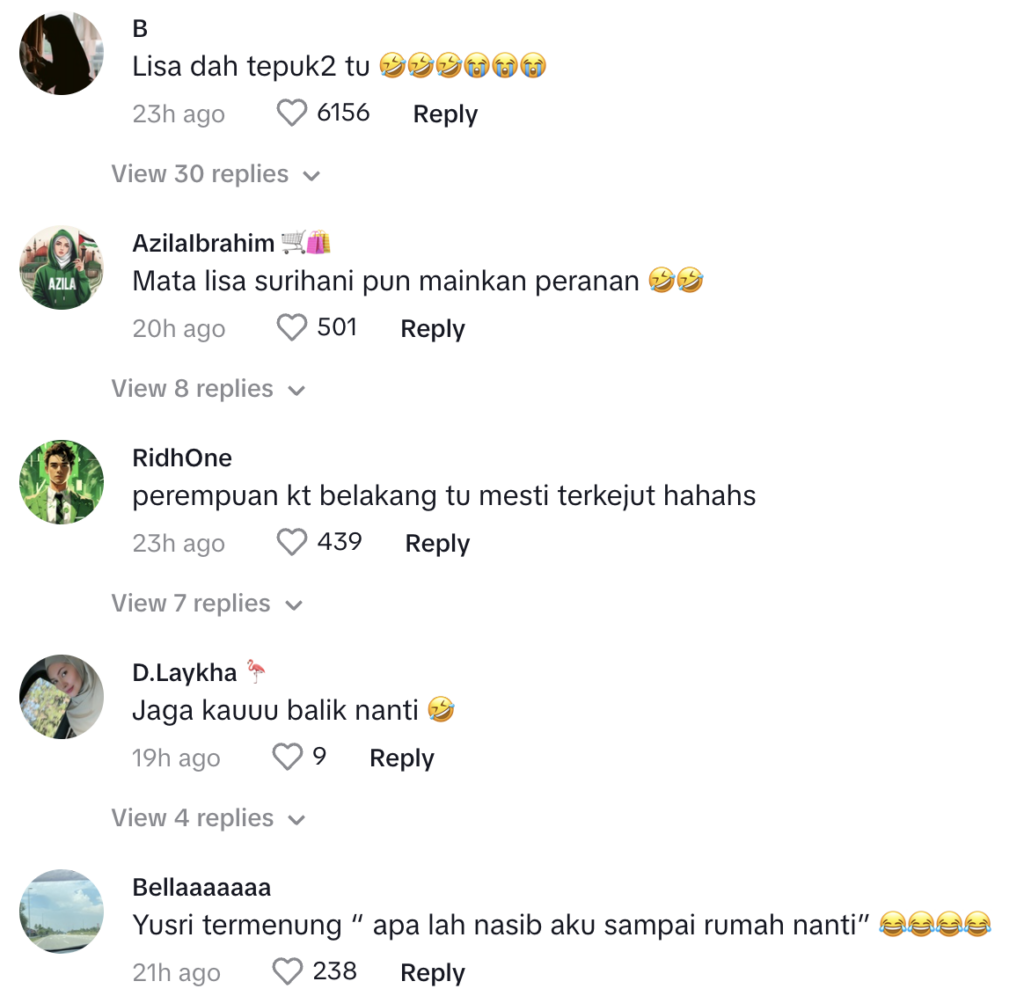The height and width of the screenshot is (996, 1024).
Task: Heart Bellaaaaaaa's comment with 238 likes
Action: click(287, 971)
